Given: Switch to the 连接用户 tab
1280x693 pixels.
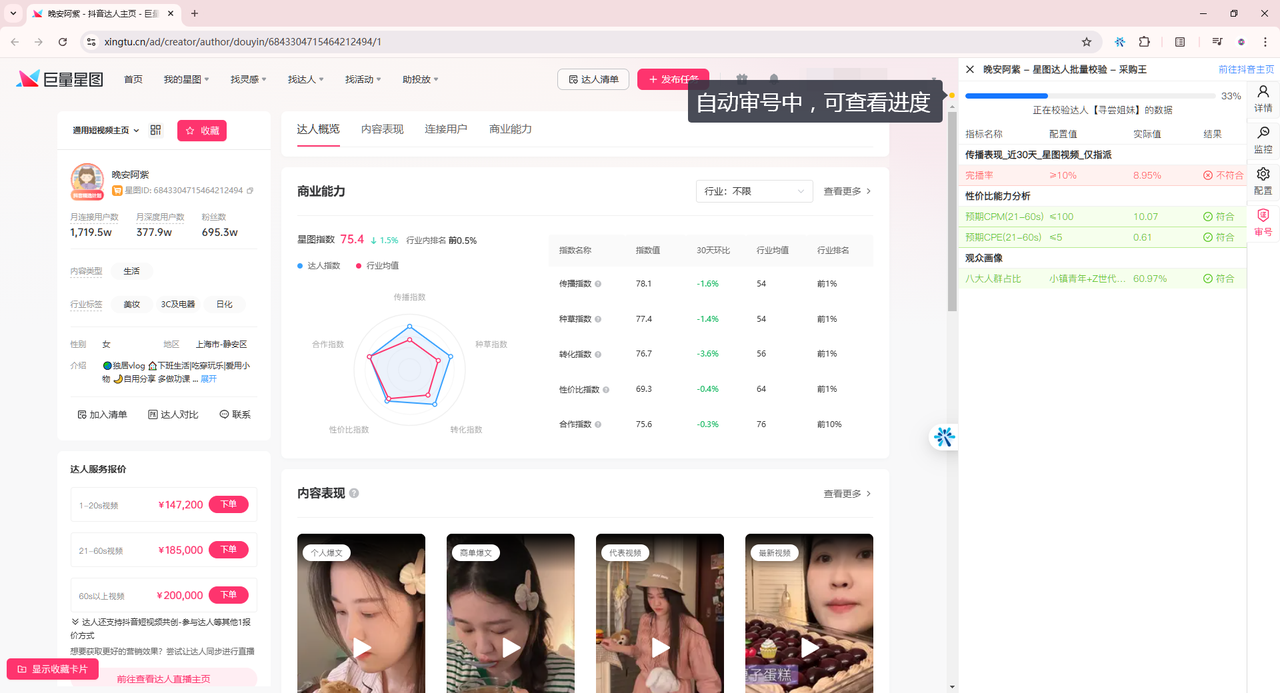Looking at the screenshot, I should click(x=446, y=129).
